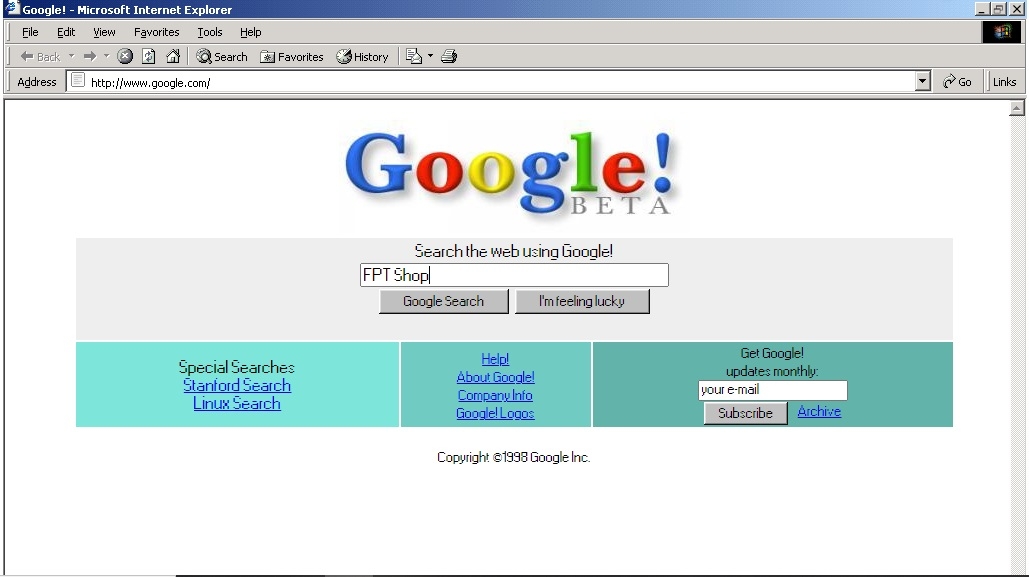Open the address bar dropdown
The image size is (1029, 577).
(x=921, y=81)
